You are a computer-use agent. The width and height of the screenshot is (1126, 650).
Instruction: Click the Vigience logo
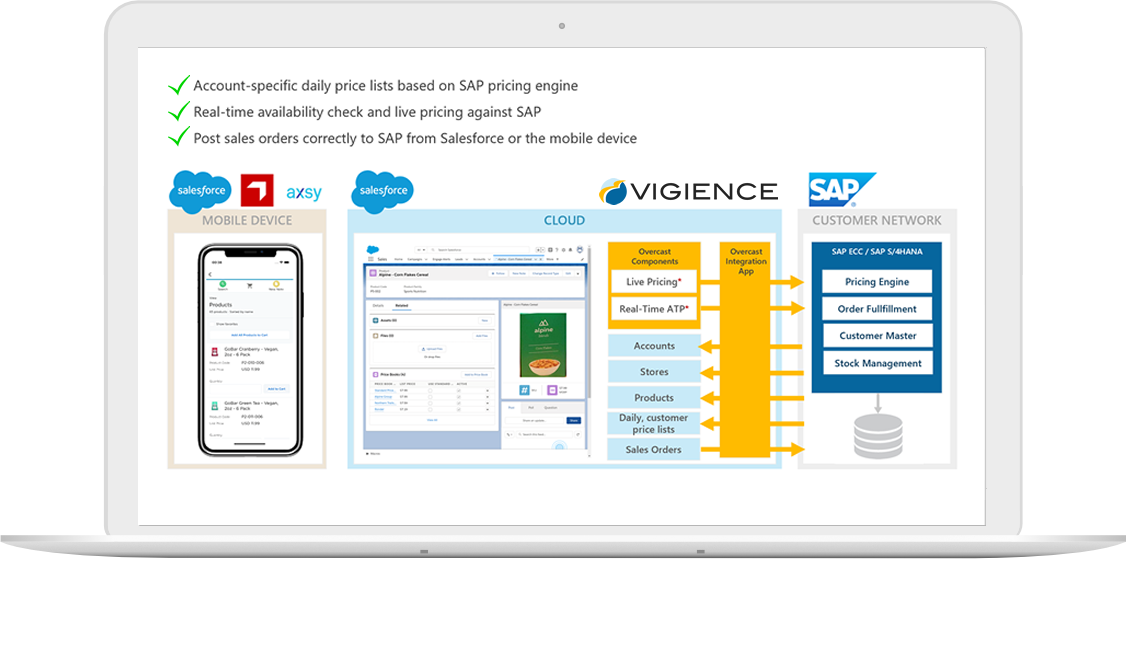coord(689,192)
